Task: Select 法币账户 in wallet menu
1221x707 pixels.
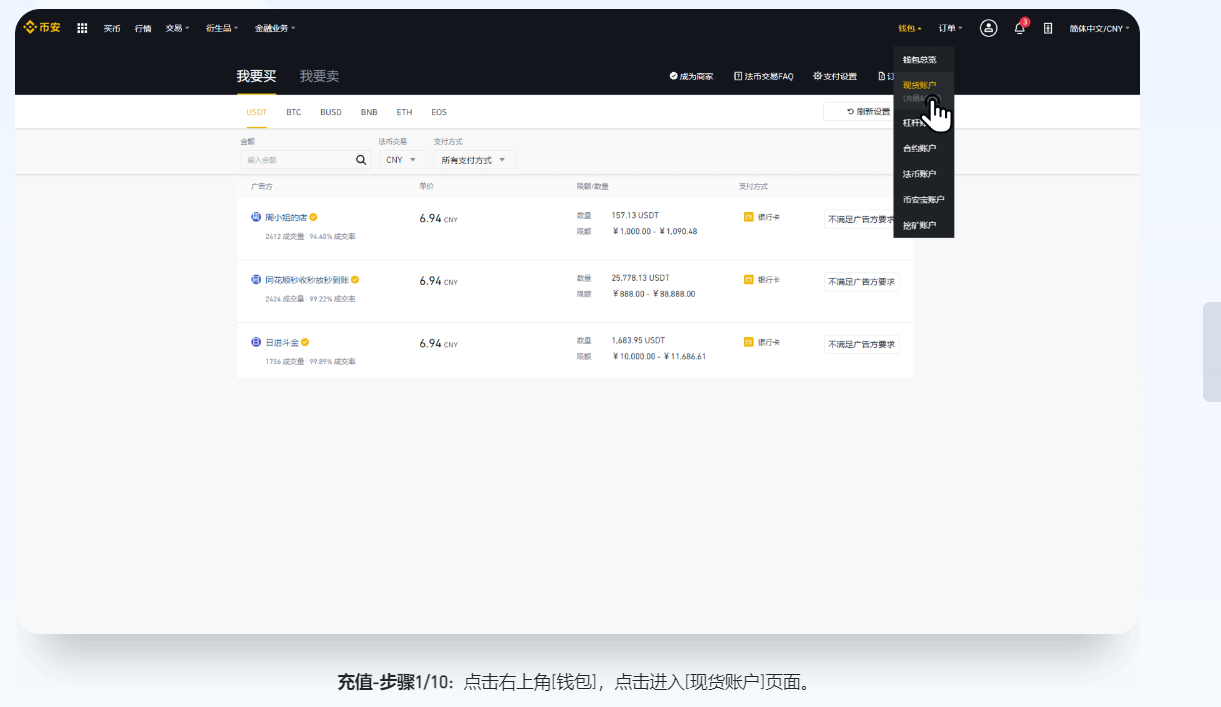Action: coord(919,174)
